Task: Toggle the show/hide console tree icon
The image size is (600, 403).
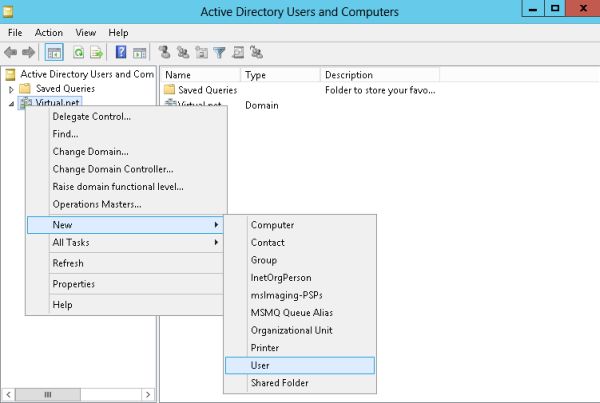Action: (x=54, y=52)
